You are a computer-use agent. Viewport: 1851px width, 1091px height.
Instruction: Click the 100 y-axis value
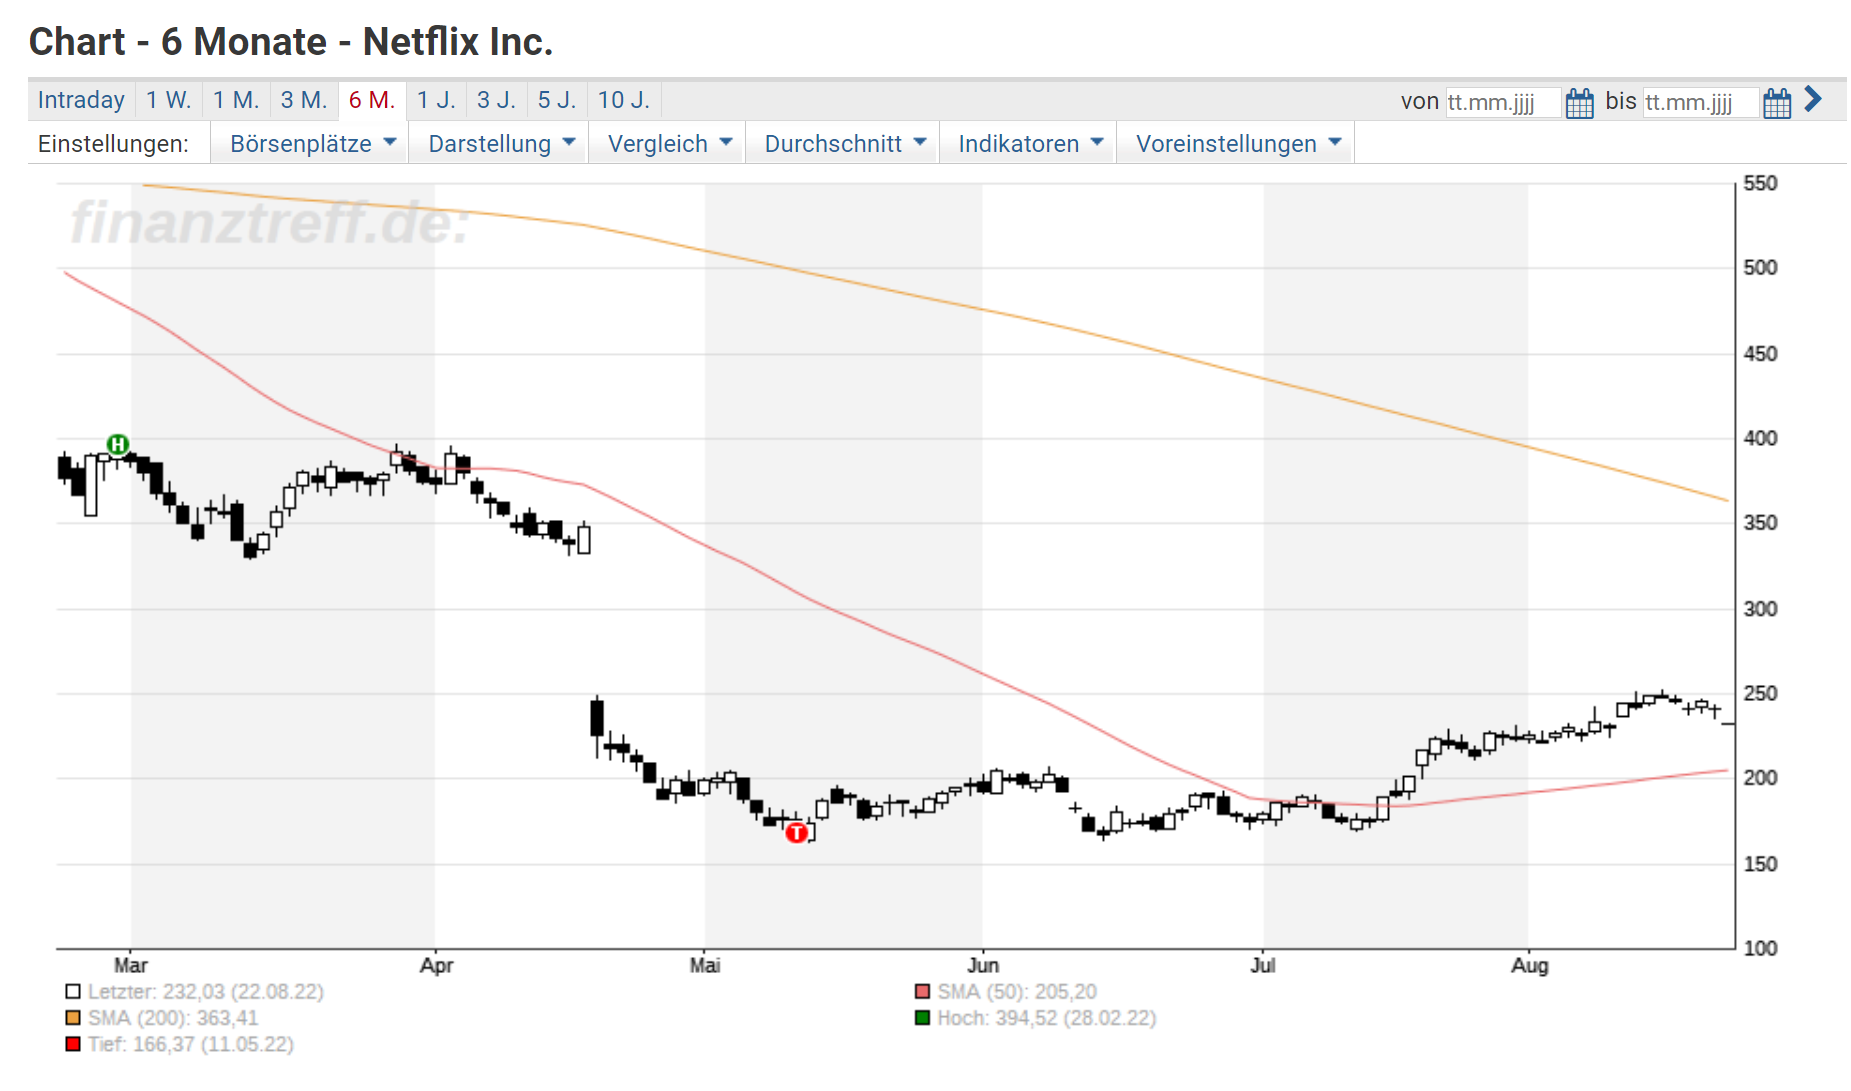coord(1760,948)
